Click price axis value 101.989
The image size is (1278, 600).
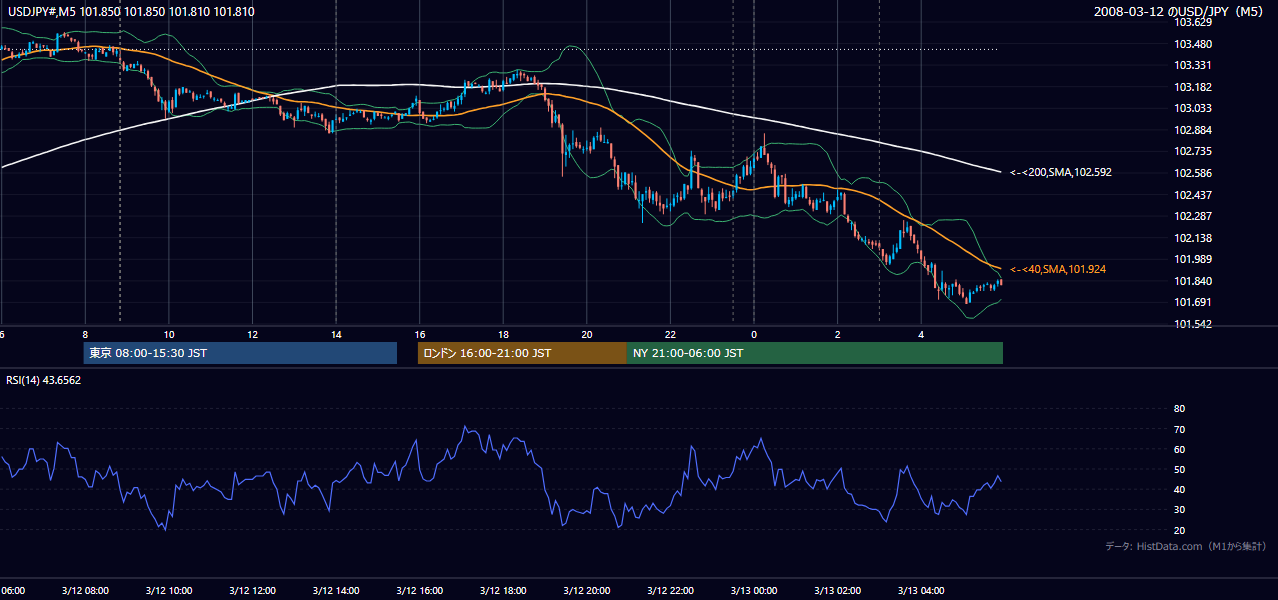(x=1192, y=259)
